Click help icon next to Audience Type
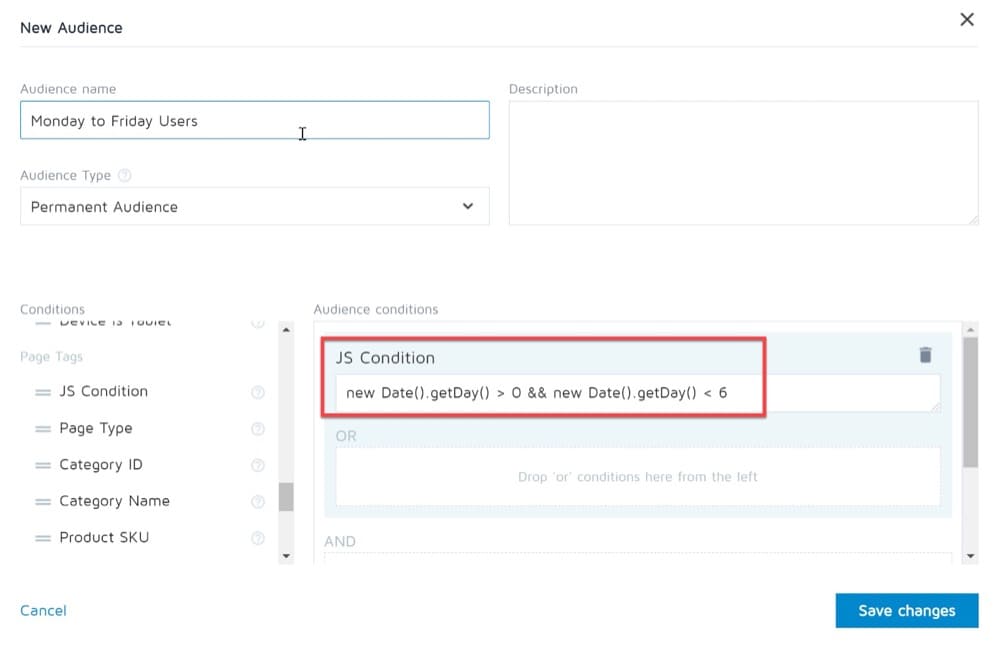This screenshot has height=653, width=1000. coord(125,175)
